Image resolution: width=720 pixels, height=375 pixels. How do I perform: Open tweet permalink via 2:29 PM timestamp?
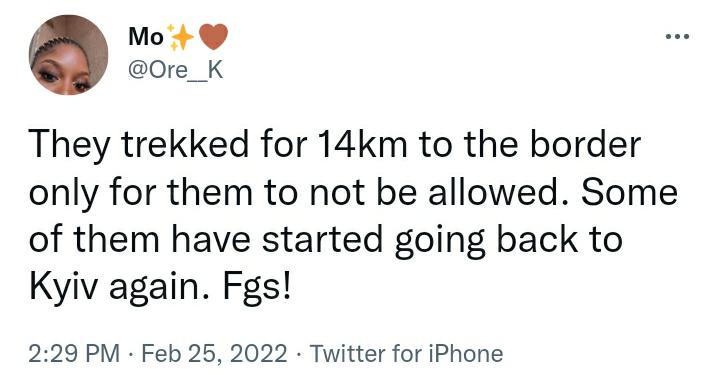(74, 353)
